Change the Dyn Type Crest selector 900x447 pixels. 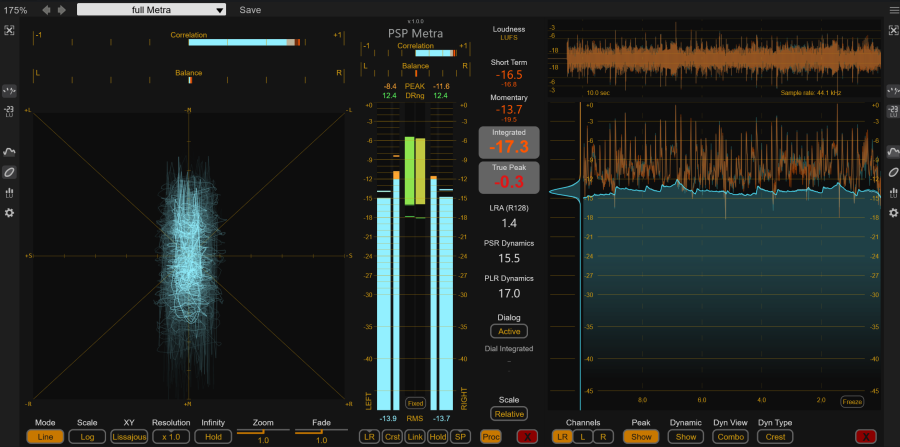pos(775,436)
